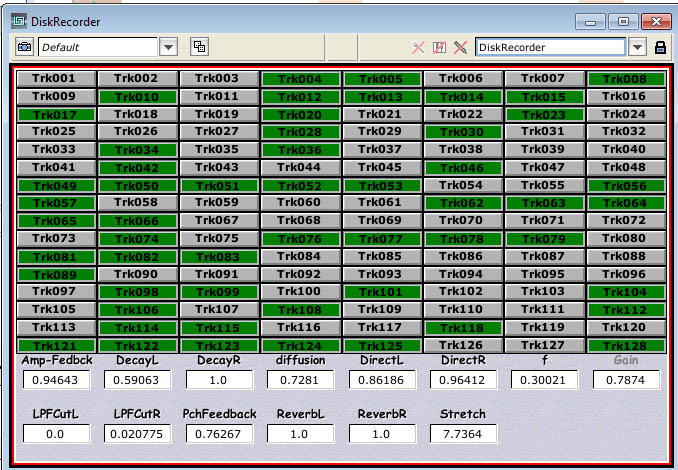
Task: Click the diffusion value 0.7281
Action: (x=301, y=380)
